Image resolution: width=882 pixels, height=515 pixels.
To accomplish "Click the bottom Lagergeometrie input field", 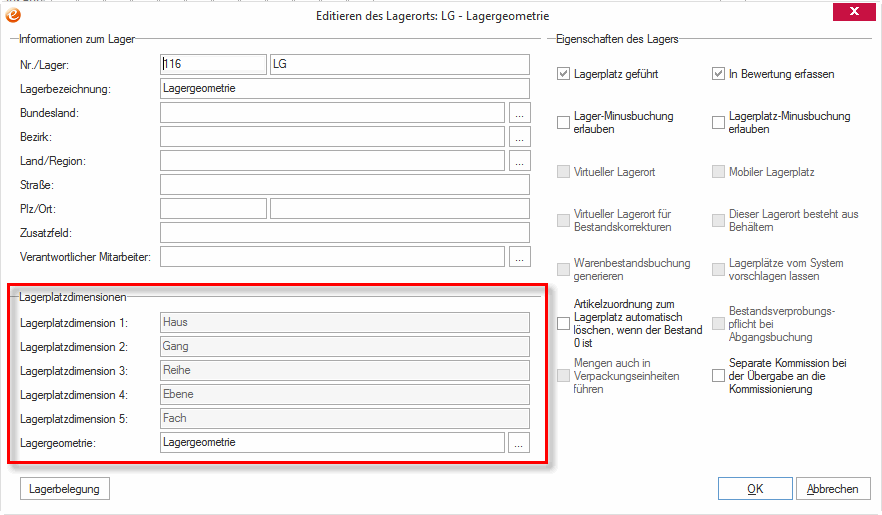I will [x=332, y=442].
